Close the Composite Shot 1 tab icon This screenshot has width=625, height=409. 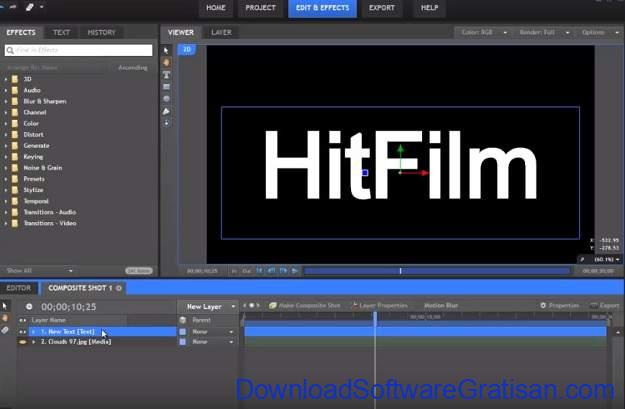coord(119,288)
